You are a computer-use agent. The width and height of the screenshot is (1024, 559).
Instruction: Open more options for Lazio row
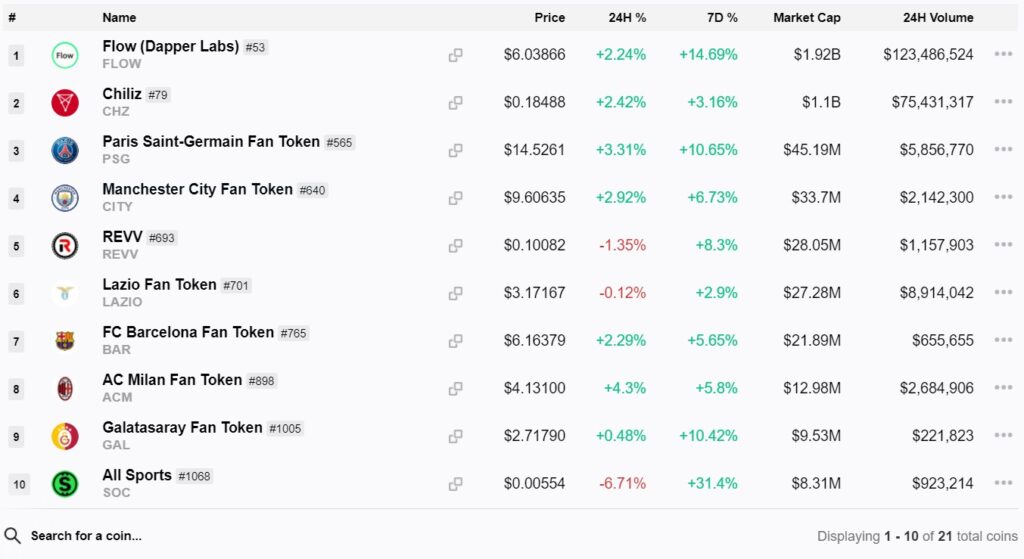(x=1003, y=293)
